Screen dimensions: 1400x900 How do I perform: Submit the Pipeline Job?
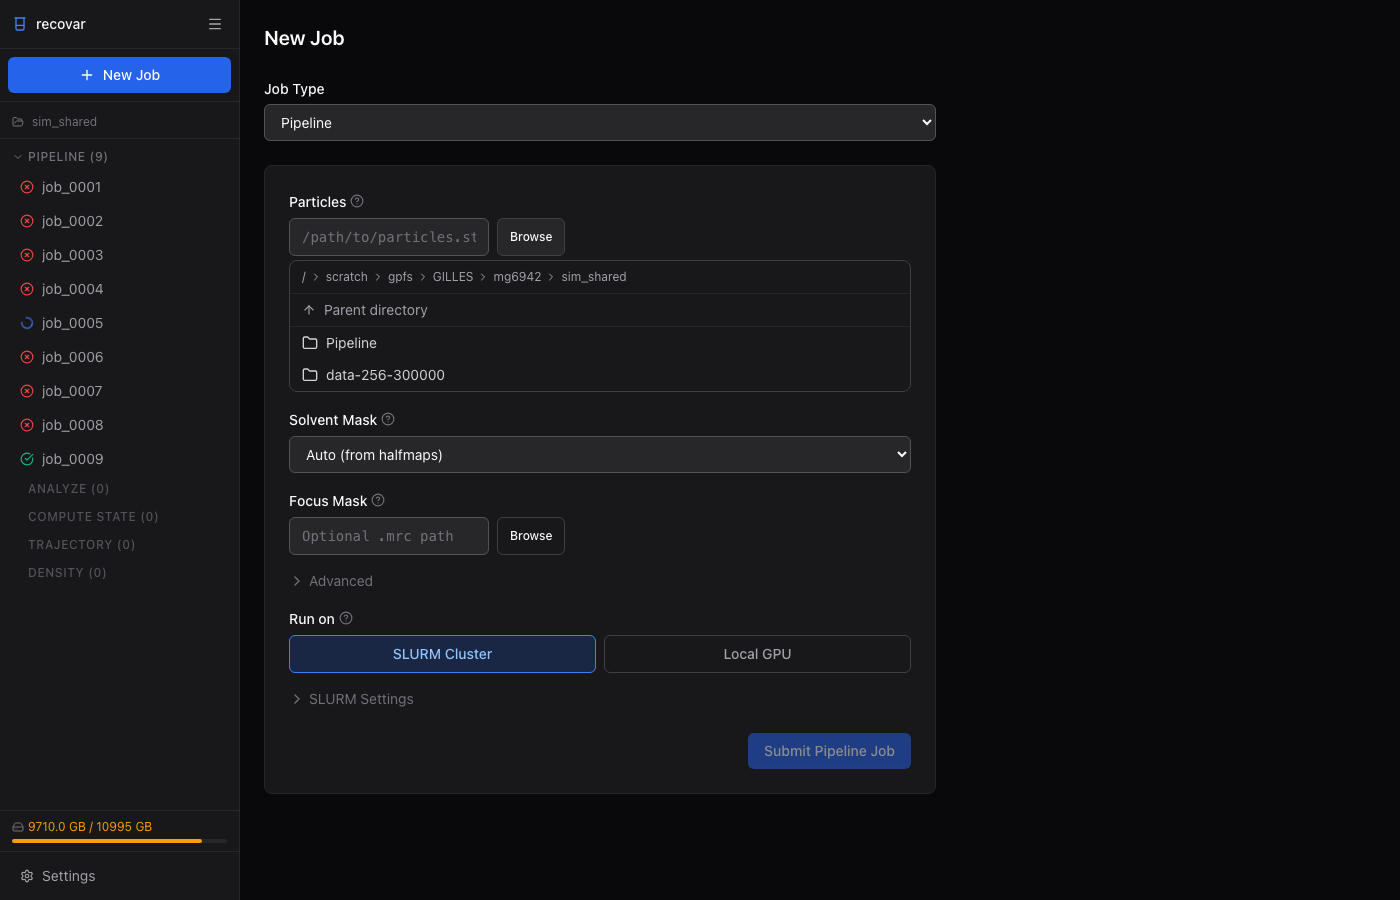tap(829, 751)
